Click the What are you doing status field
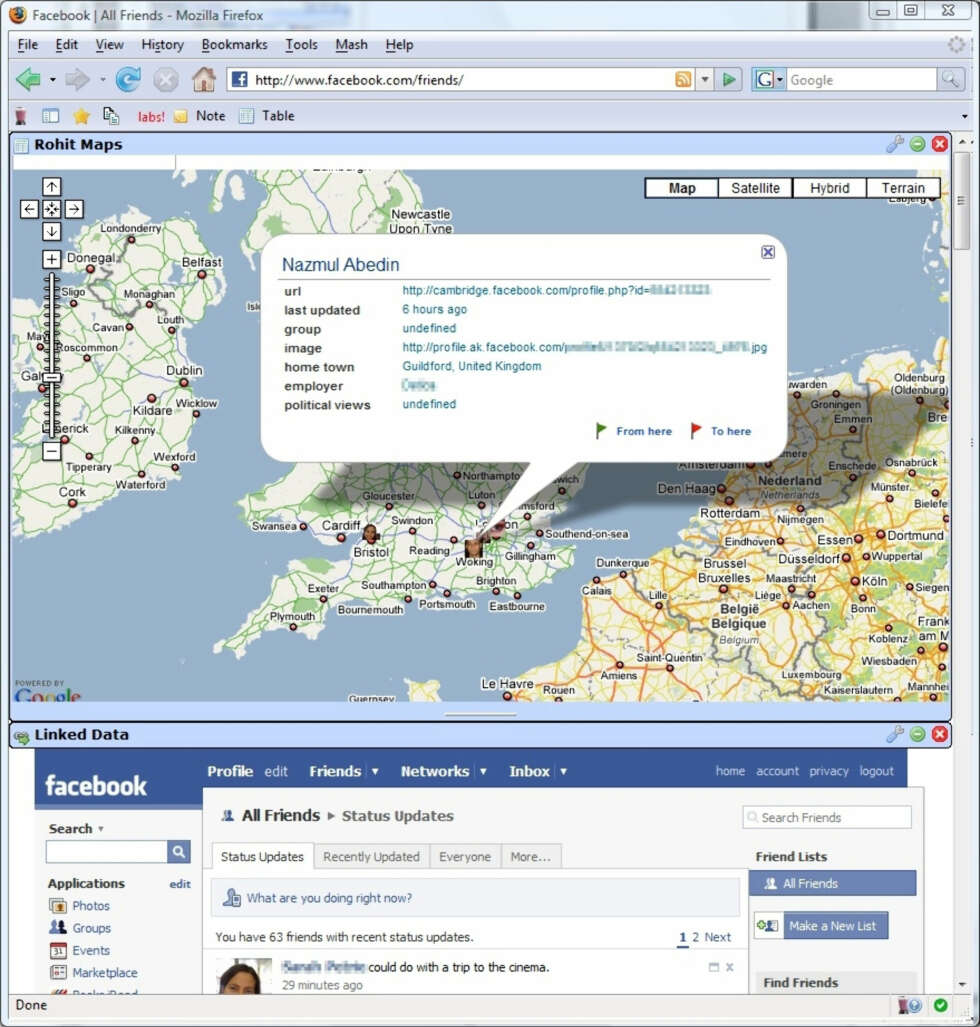 [476, 898]
